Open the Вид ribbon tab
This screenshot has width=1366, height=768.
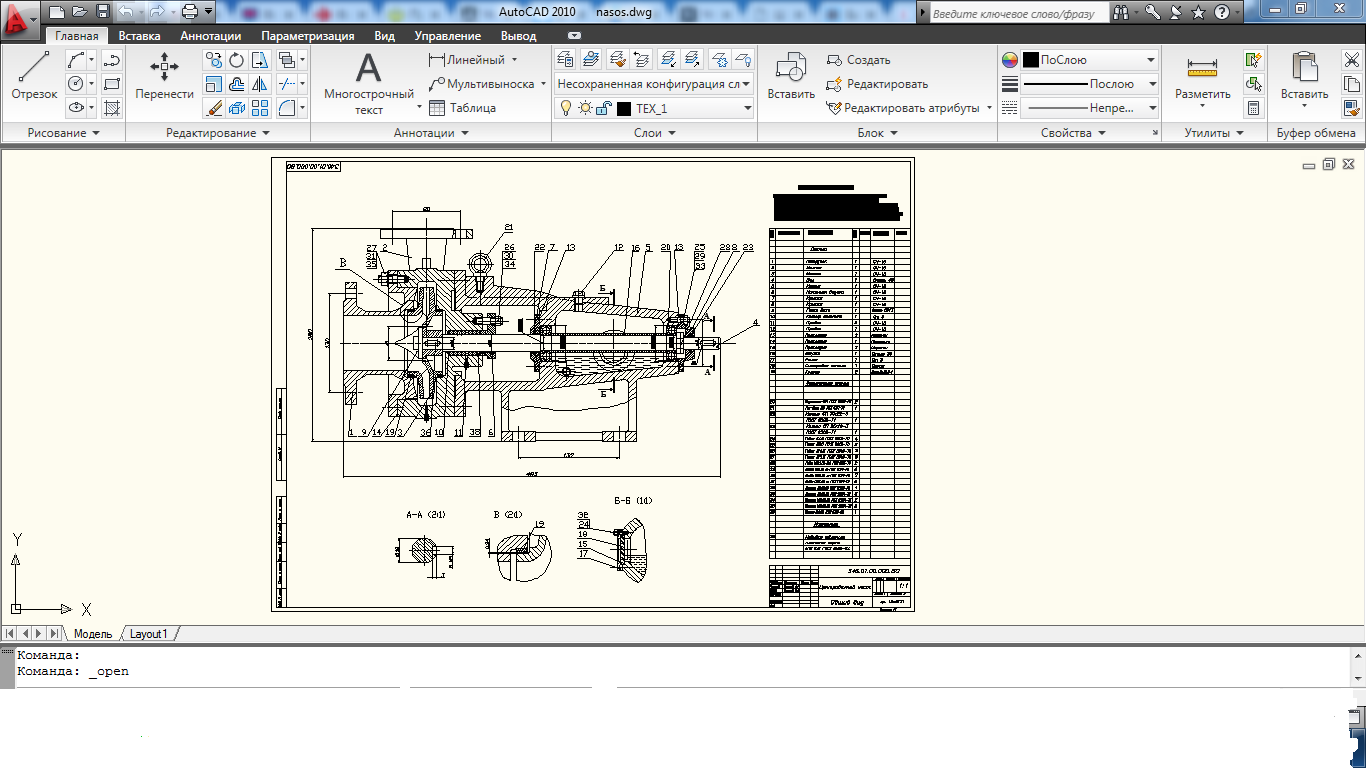[x=384, y=36]
